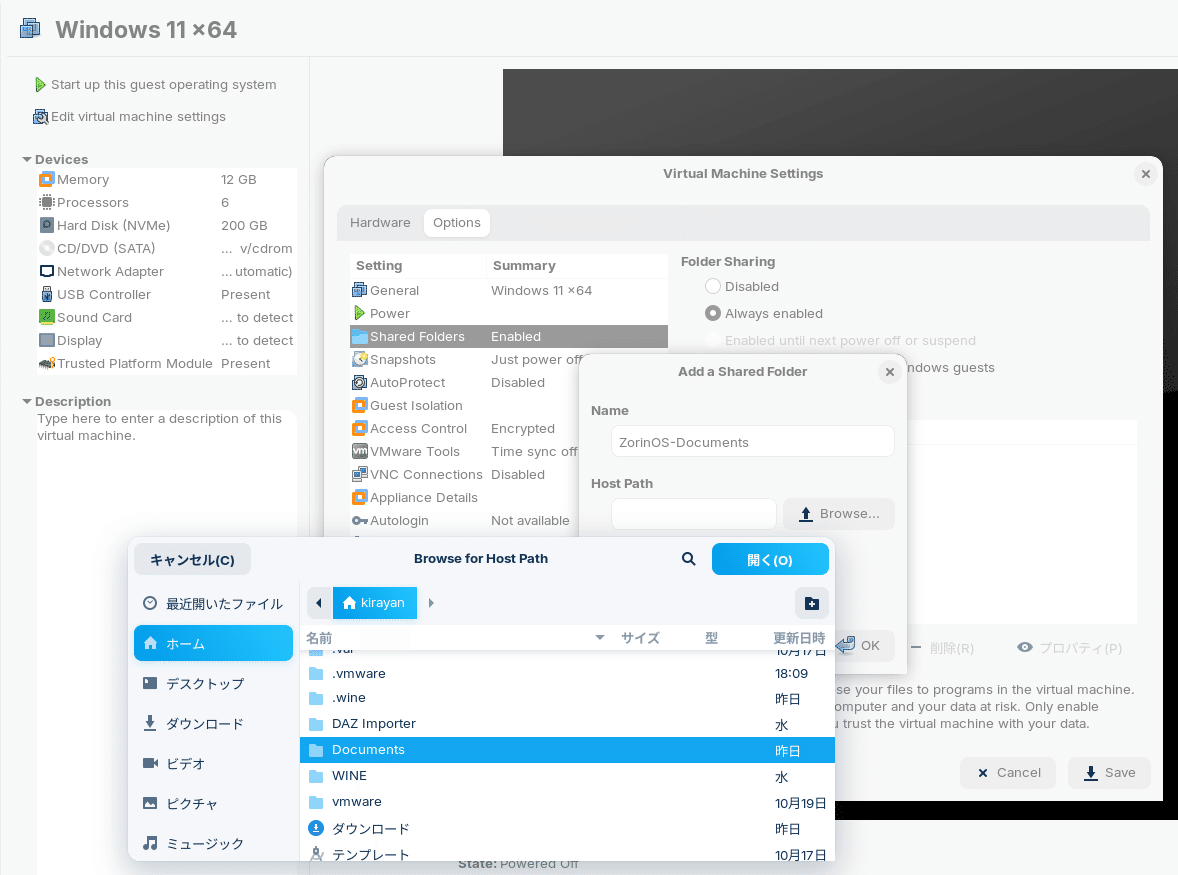Viewport: 1178px width, 875px height.
Task: Click the Hard Disk (NVMe) device icon
Action: (45, 225)
